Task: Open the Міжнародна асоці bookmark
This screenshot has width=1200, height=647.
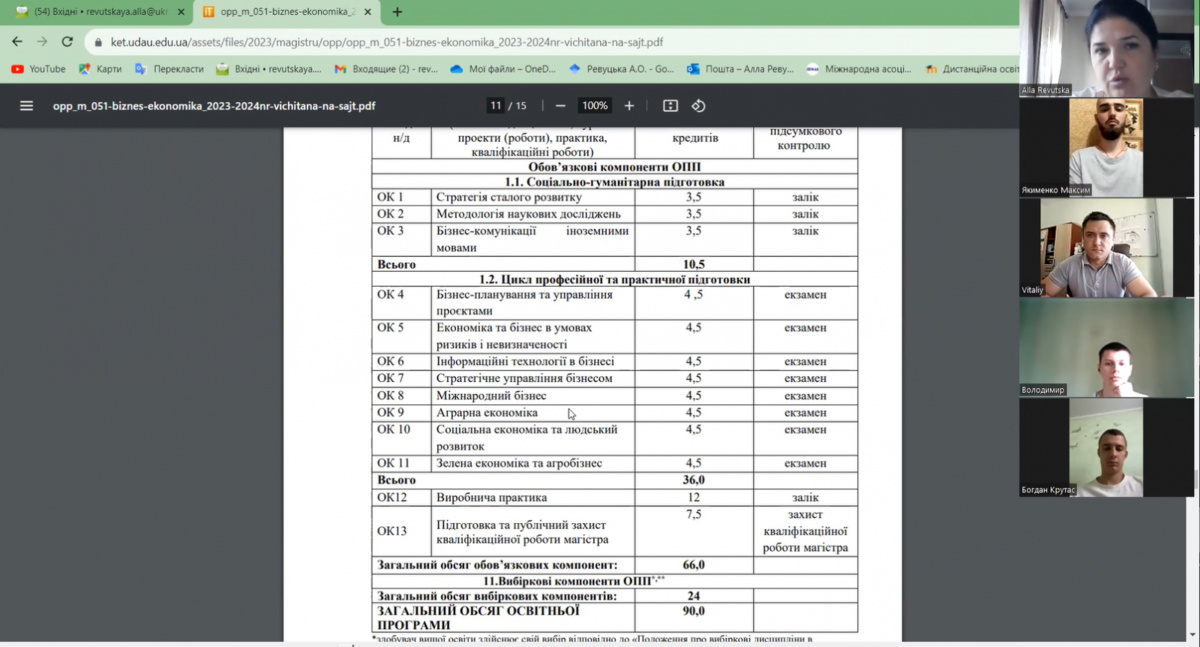Action: [859, 69]
